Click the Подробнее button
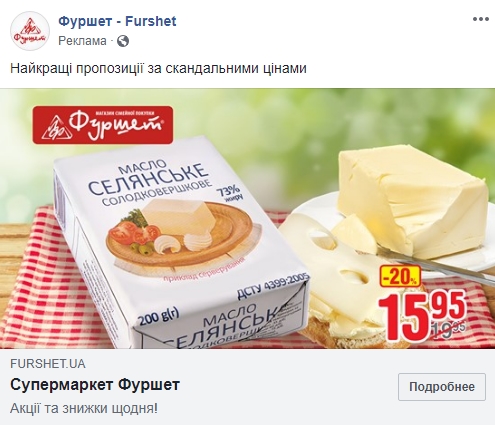The width and height of the screenshot is (495, 425). [x=442, y=387]
